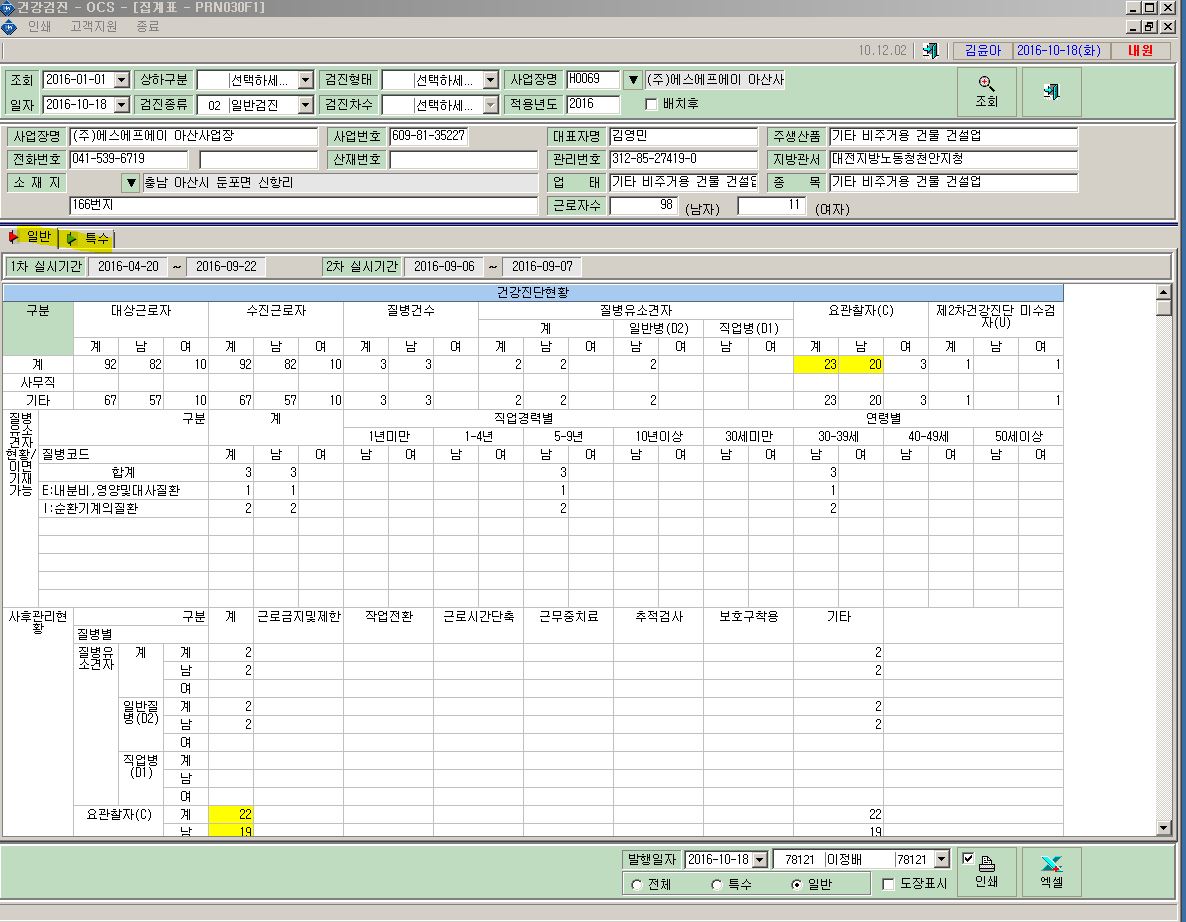Select the 전체 radio option

coord(637,884)
